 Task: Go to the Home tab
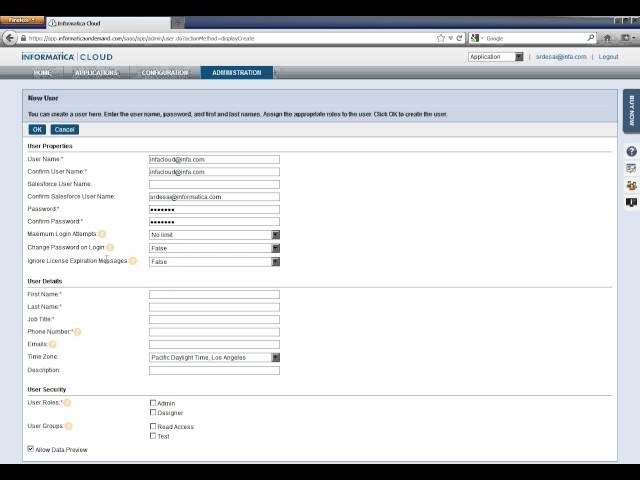(x=42, y=73)
